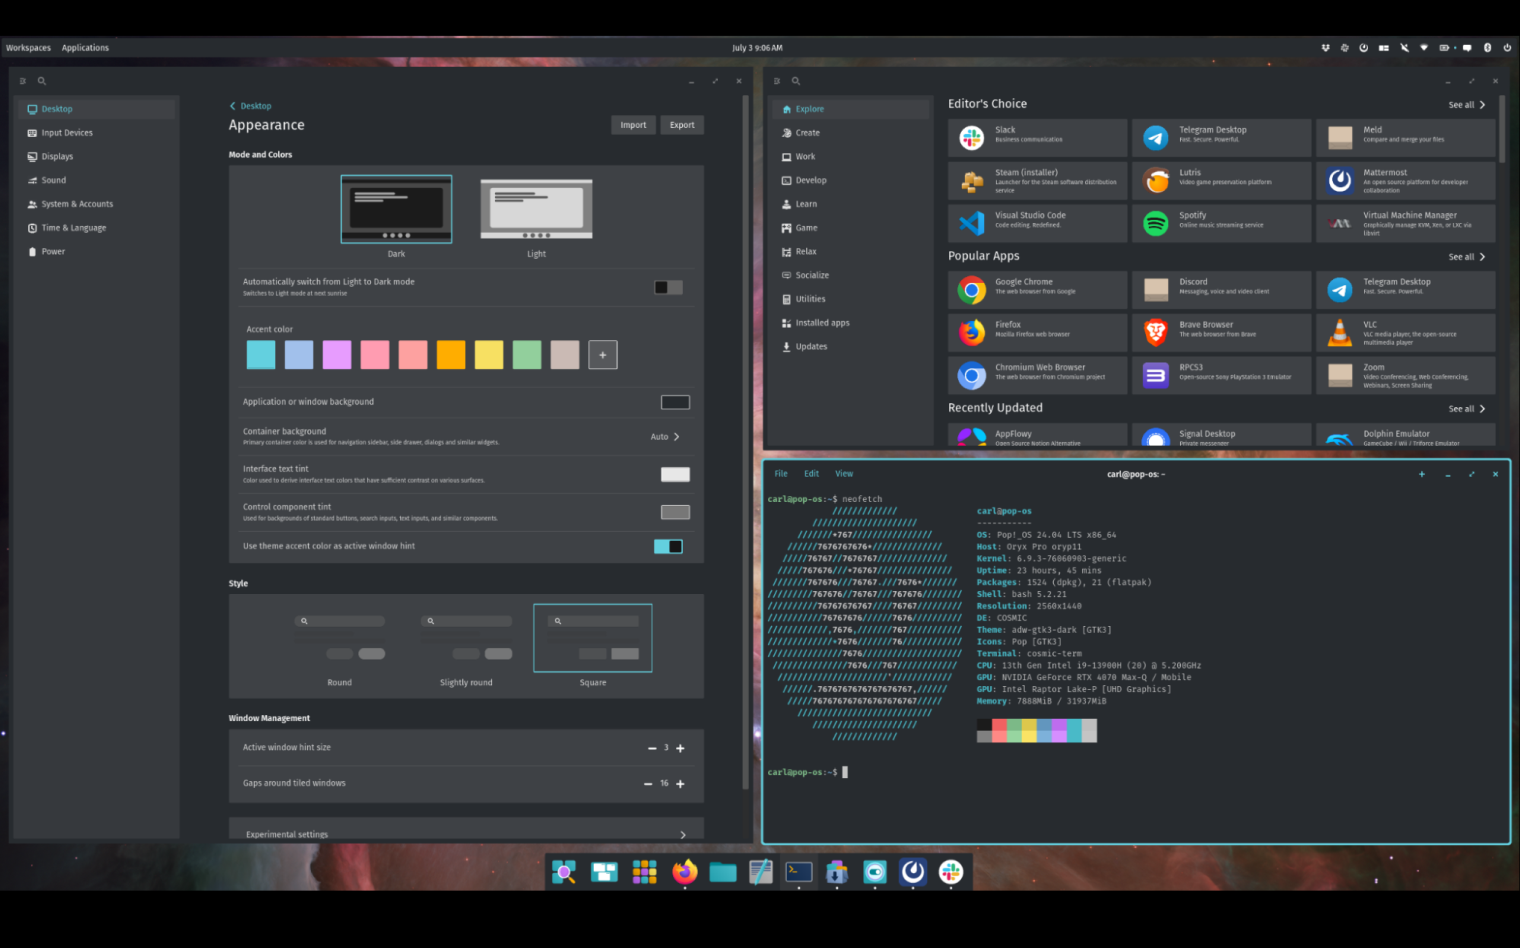Toggle automatic Light to Dark mode switch
The width and height of the screenshot is (1520, 948).
[x=668, y=288]
